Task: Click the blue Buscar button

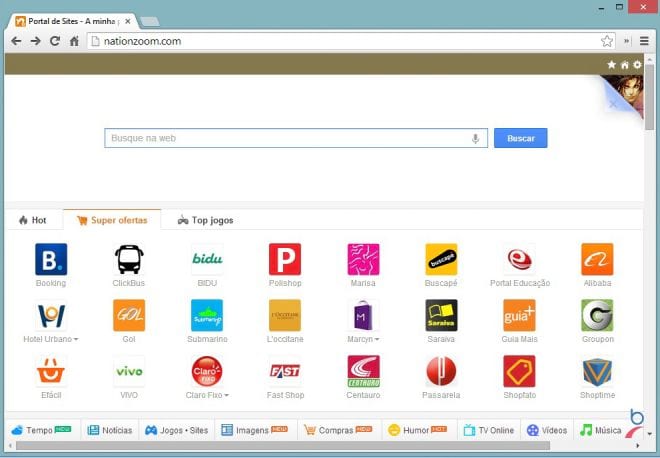Action: [521, 138]
